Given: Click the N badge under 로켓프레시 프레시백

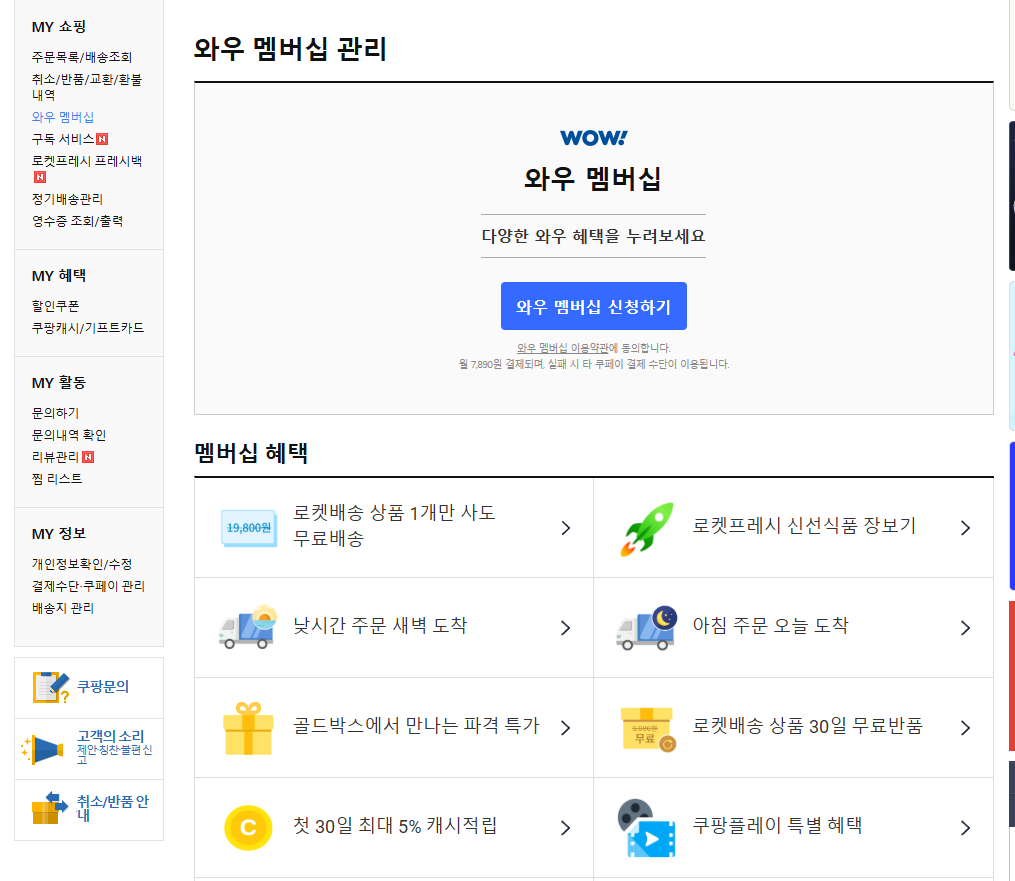Looking at the screenshot, I should pos(39,177).
